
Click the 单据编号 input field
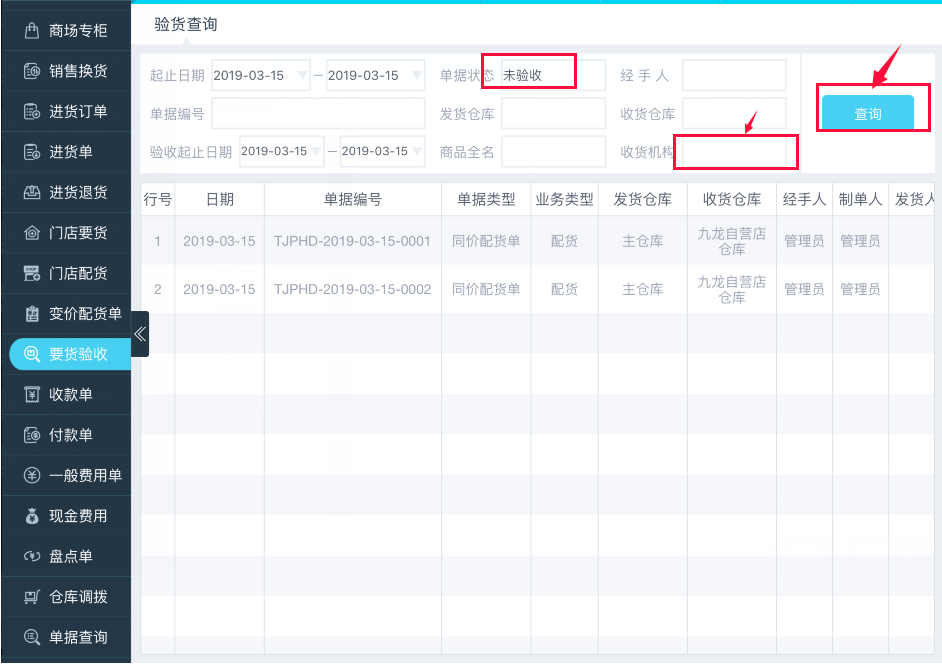(x=318, y=114)
